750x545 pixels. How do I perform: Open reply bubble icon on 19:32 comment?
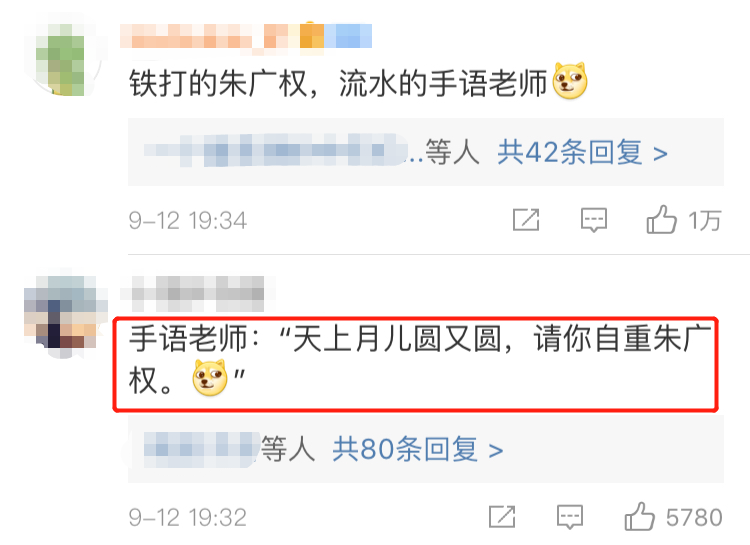570,517
